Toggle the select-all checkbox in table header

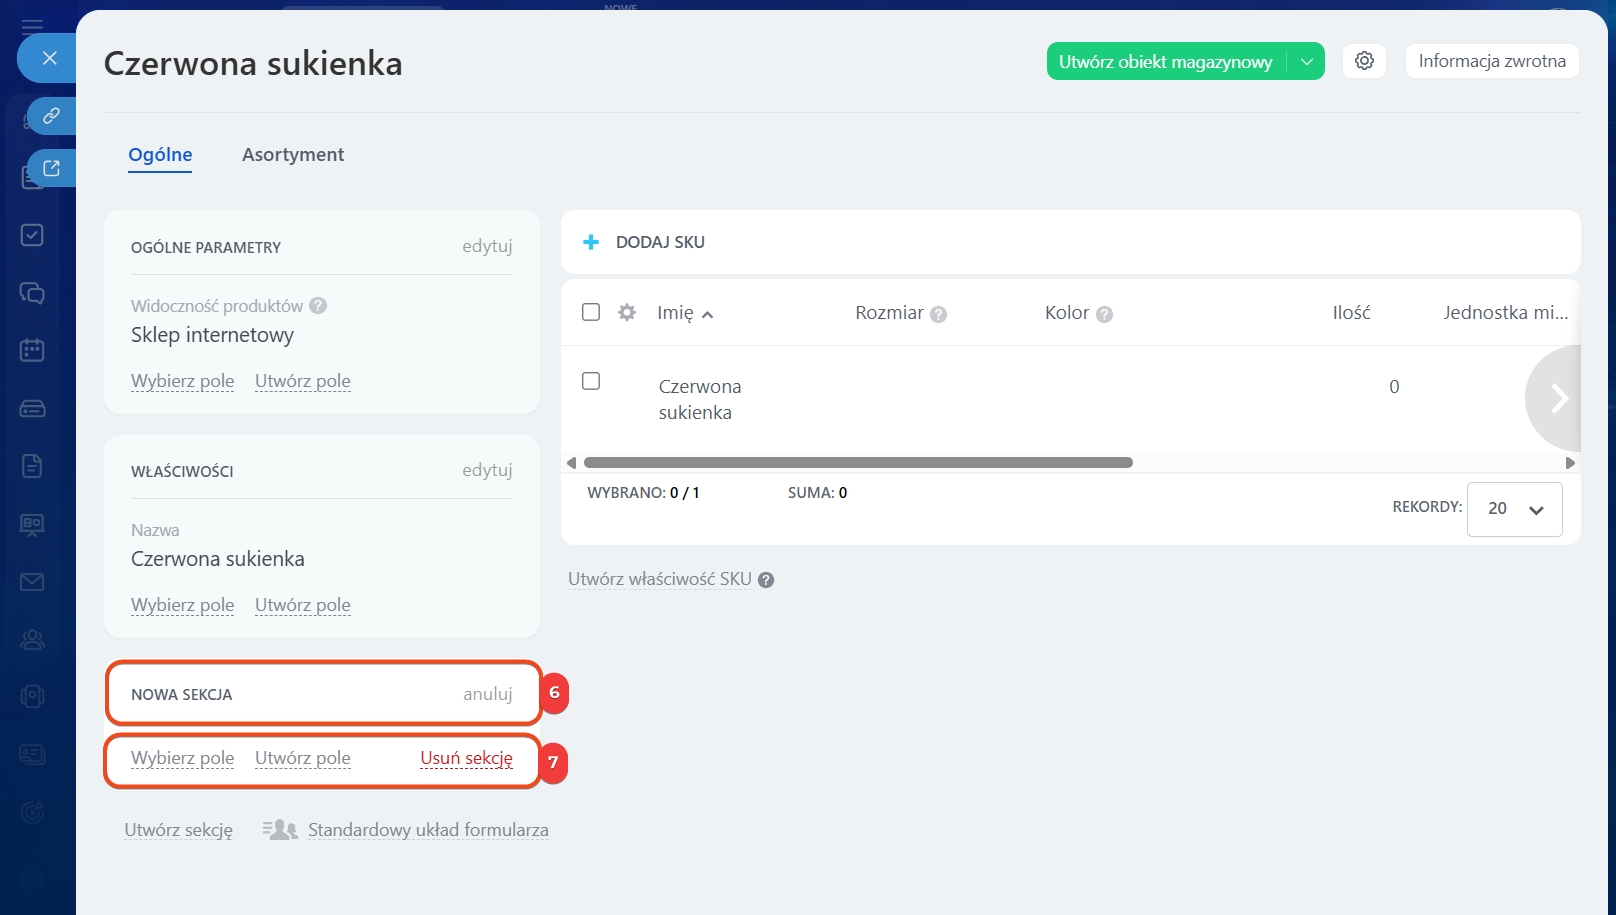coord(591,312)
